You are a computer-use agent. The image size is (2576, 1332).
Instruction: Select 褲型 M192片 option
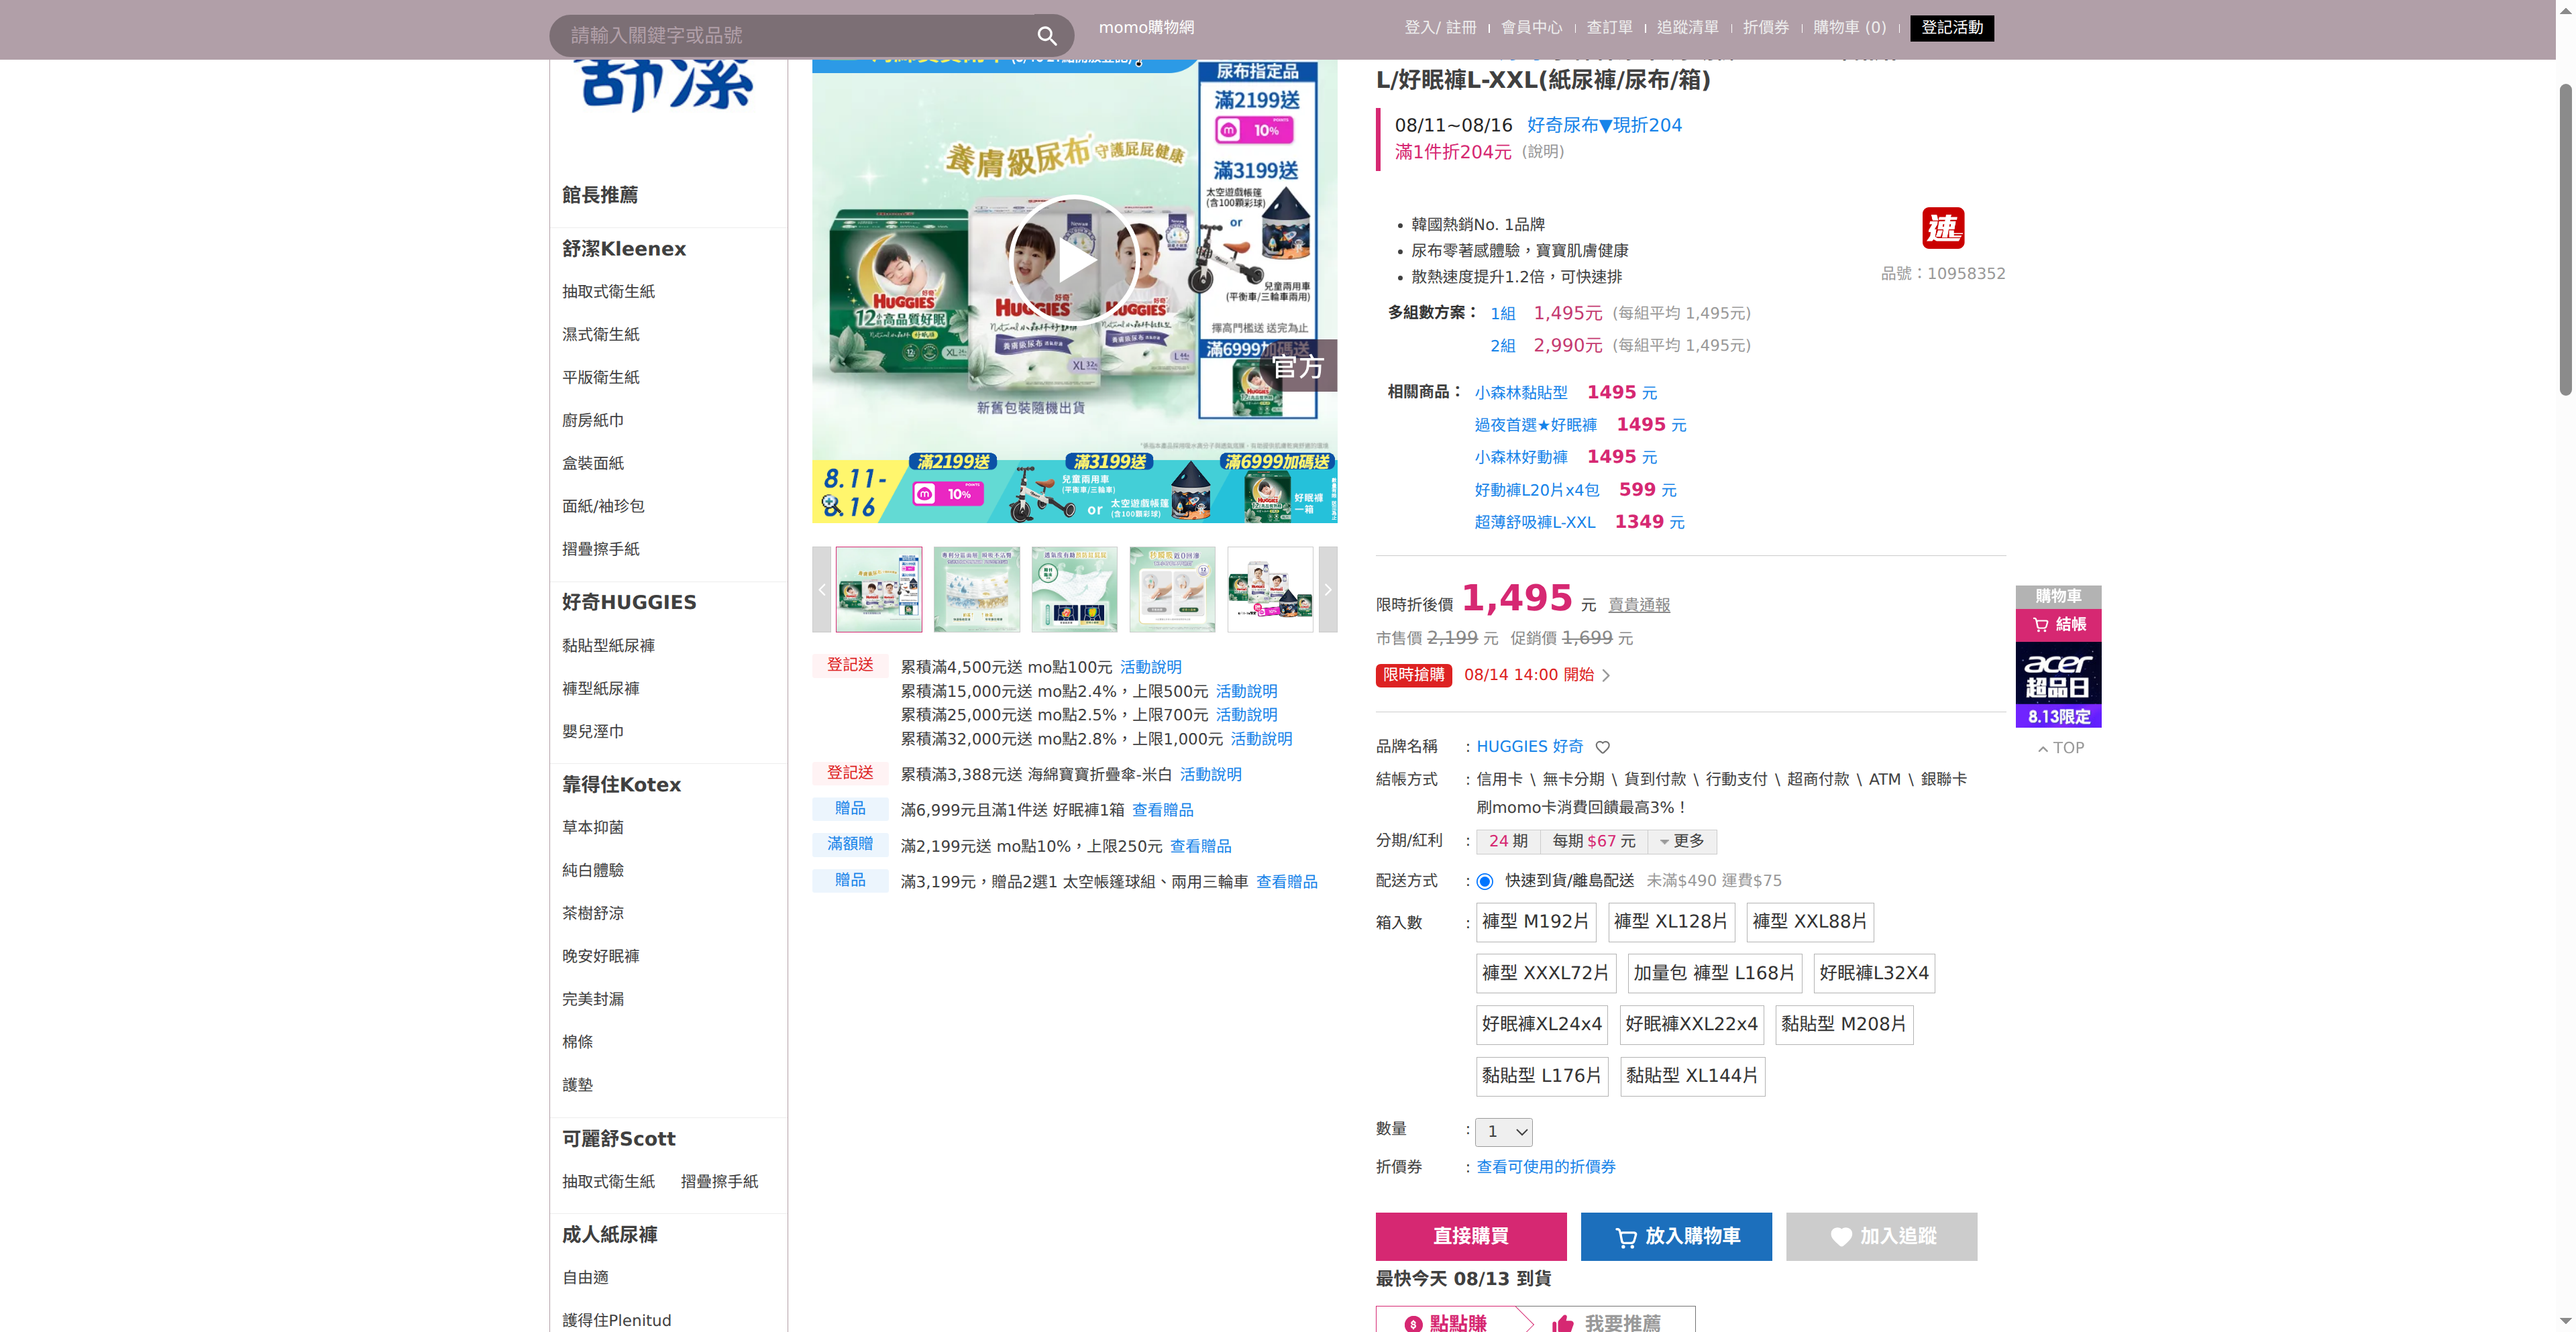point(1535,922)
